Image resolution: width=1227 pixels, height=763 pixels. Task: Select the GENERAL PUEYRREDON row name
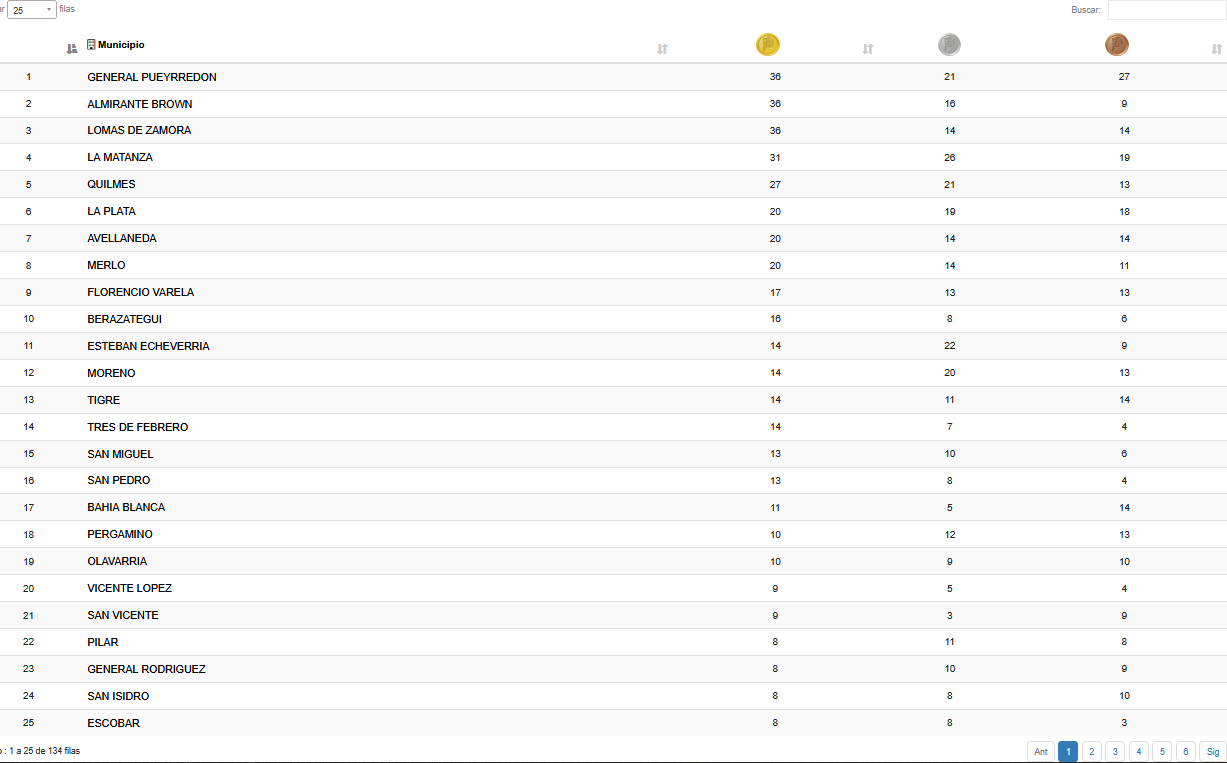click(x=152, y=77)
